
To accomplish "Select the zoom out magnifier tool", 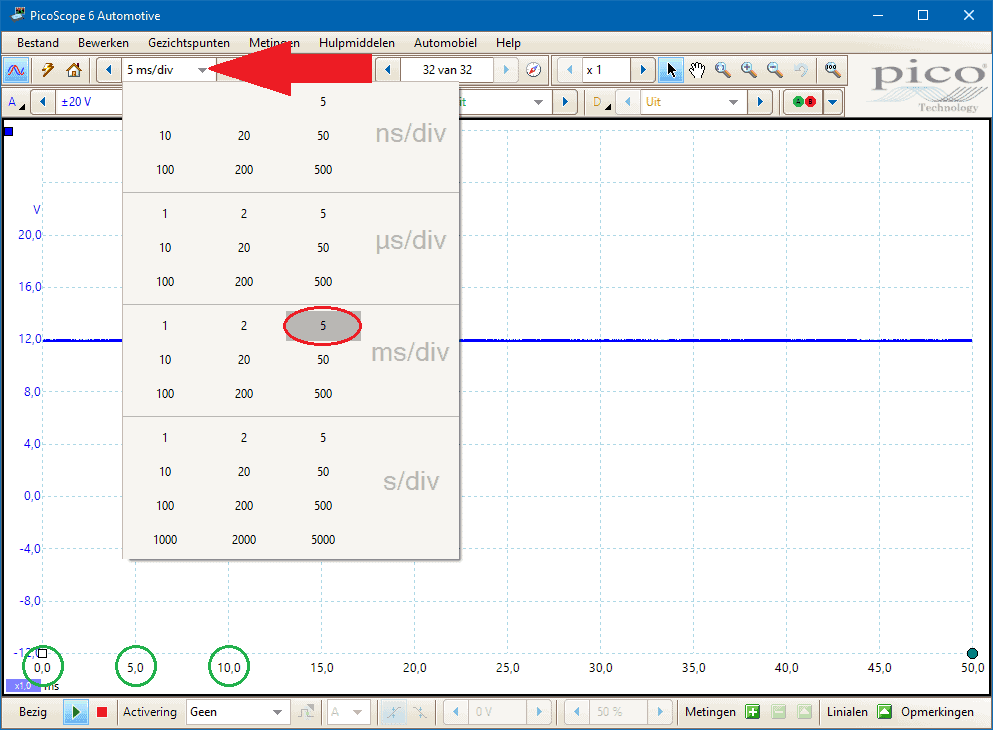I will pos(775,70).
